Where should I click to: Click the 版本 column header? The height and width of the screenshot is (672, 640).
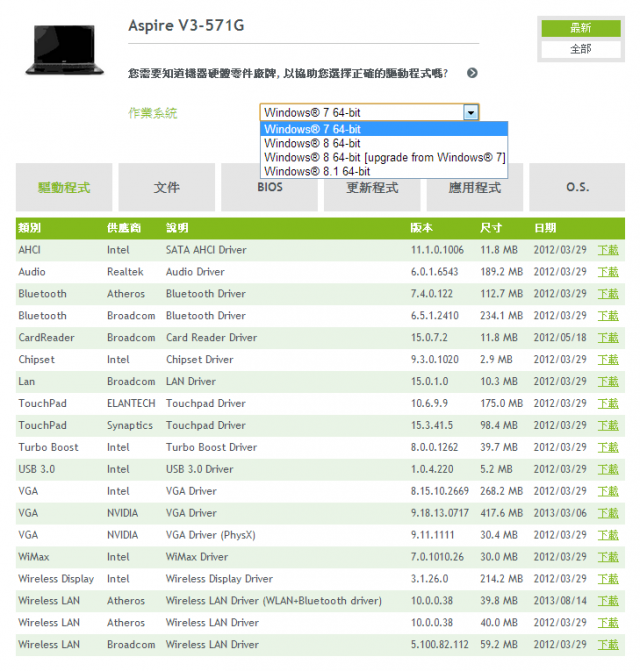click(x=421, y=228)
